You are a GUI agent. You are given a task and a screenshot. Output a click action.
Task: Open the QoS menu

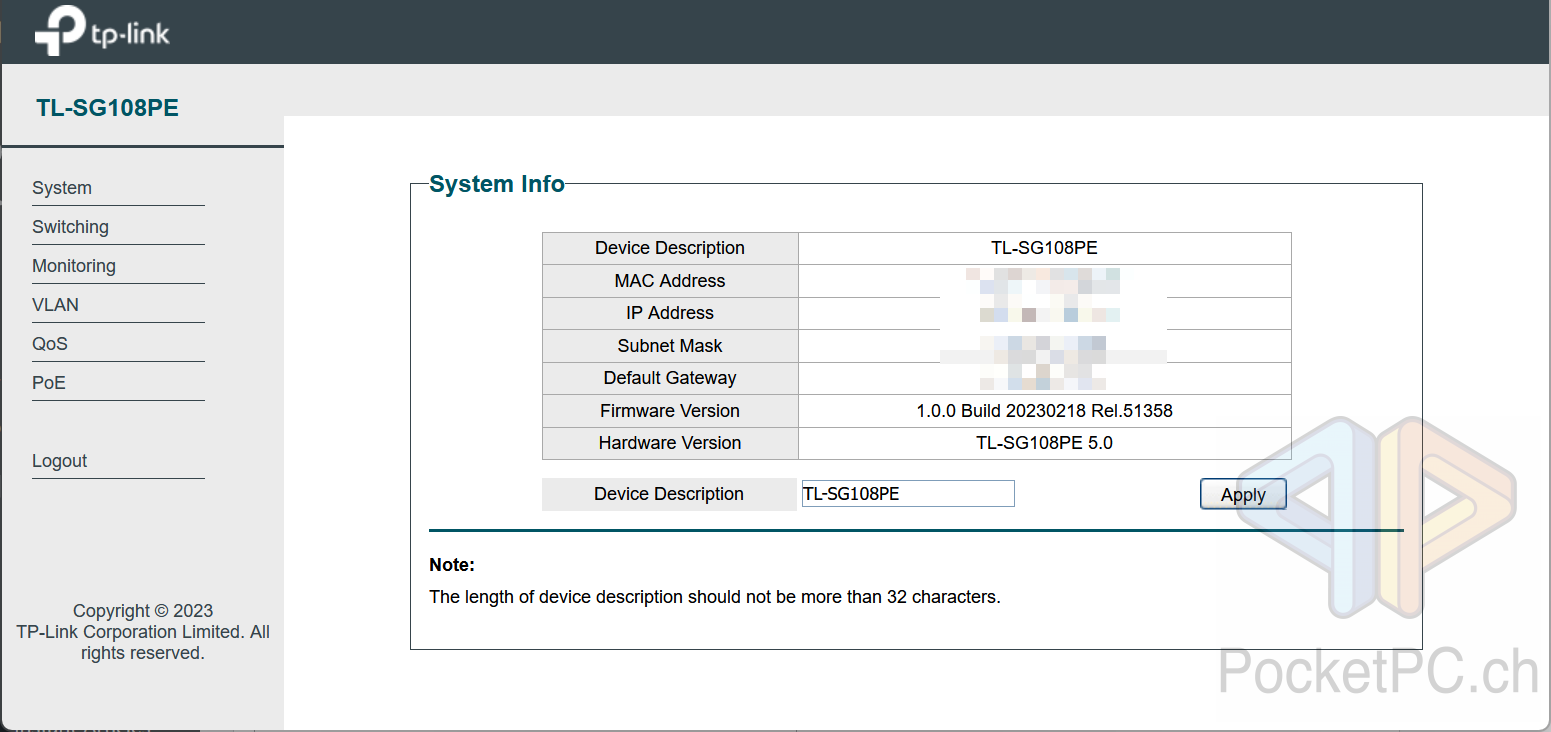point(50,344)
